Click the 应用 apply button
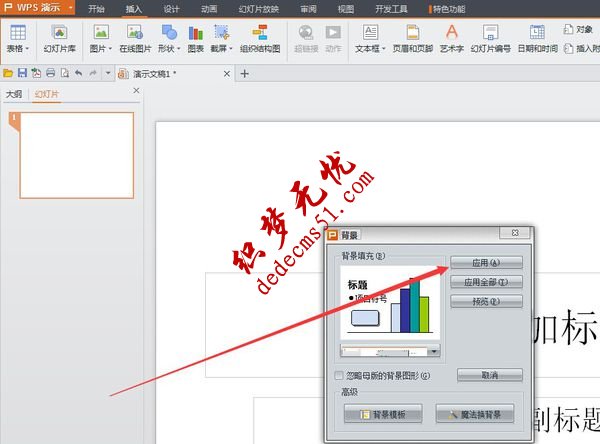 (486, 263)
